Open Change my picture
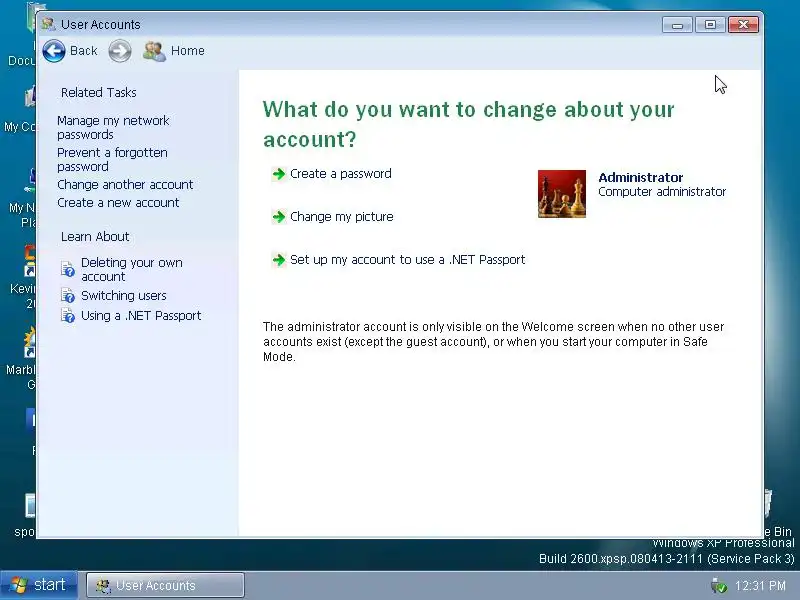This screenshot has width=800, height=600. point(342,217)
